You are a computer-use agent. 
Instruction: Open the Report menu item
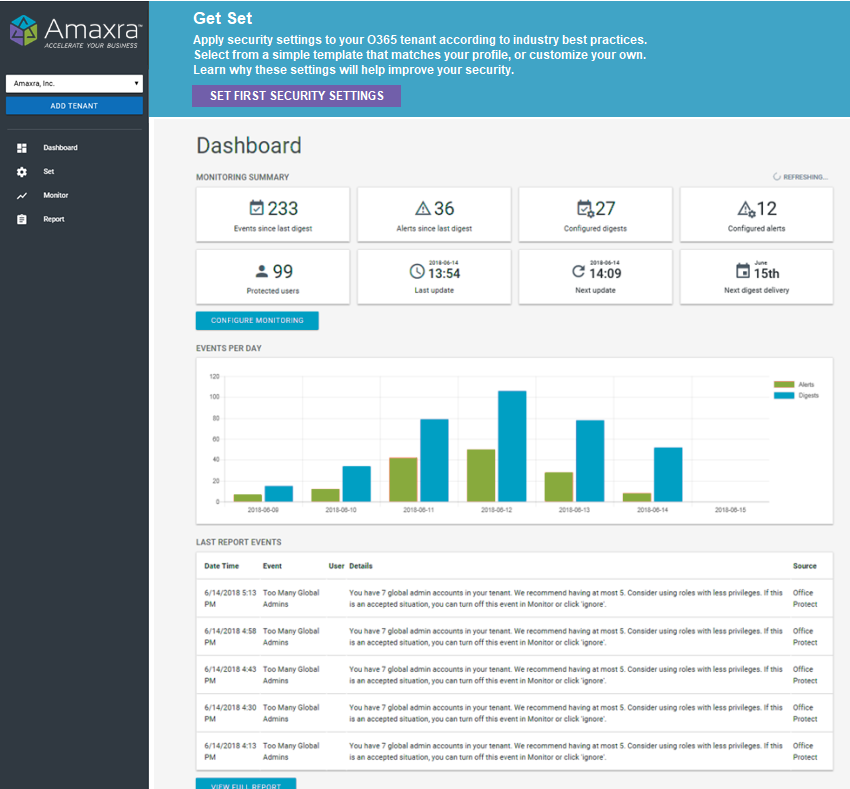pyautogui.click(x=54, y=219)
